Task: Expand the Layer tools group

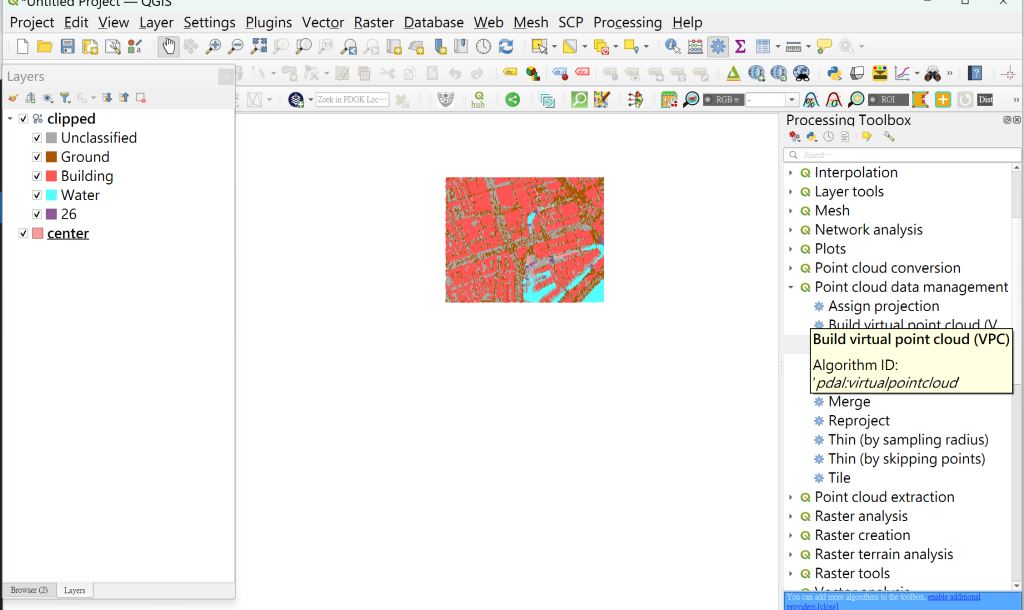Action: (791, 191)
